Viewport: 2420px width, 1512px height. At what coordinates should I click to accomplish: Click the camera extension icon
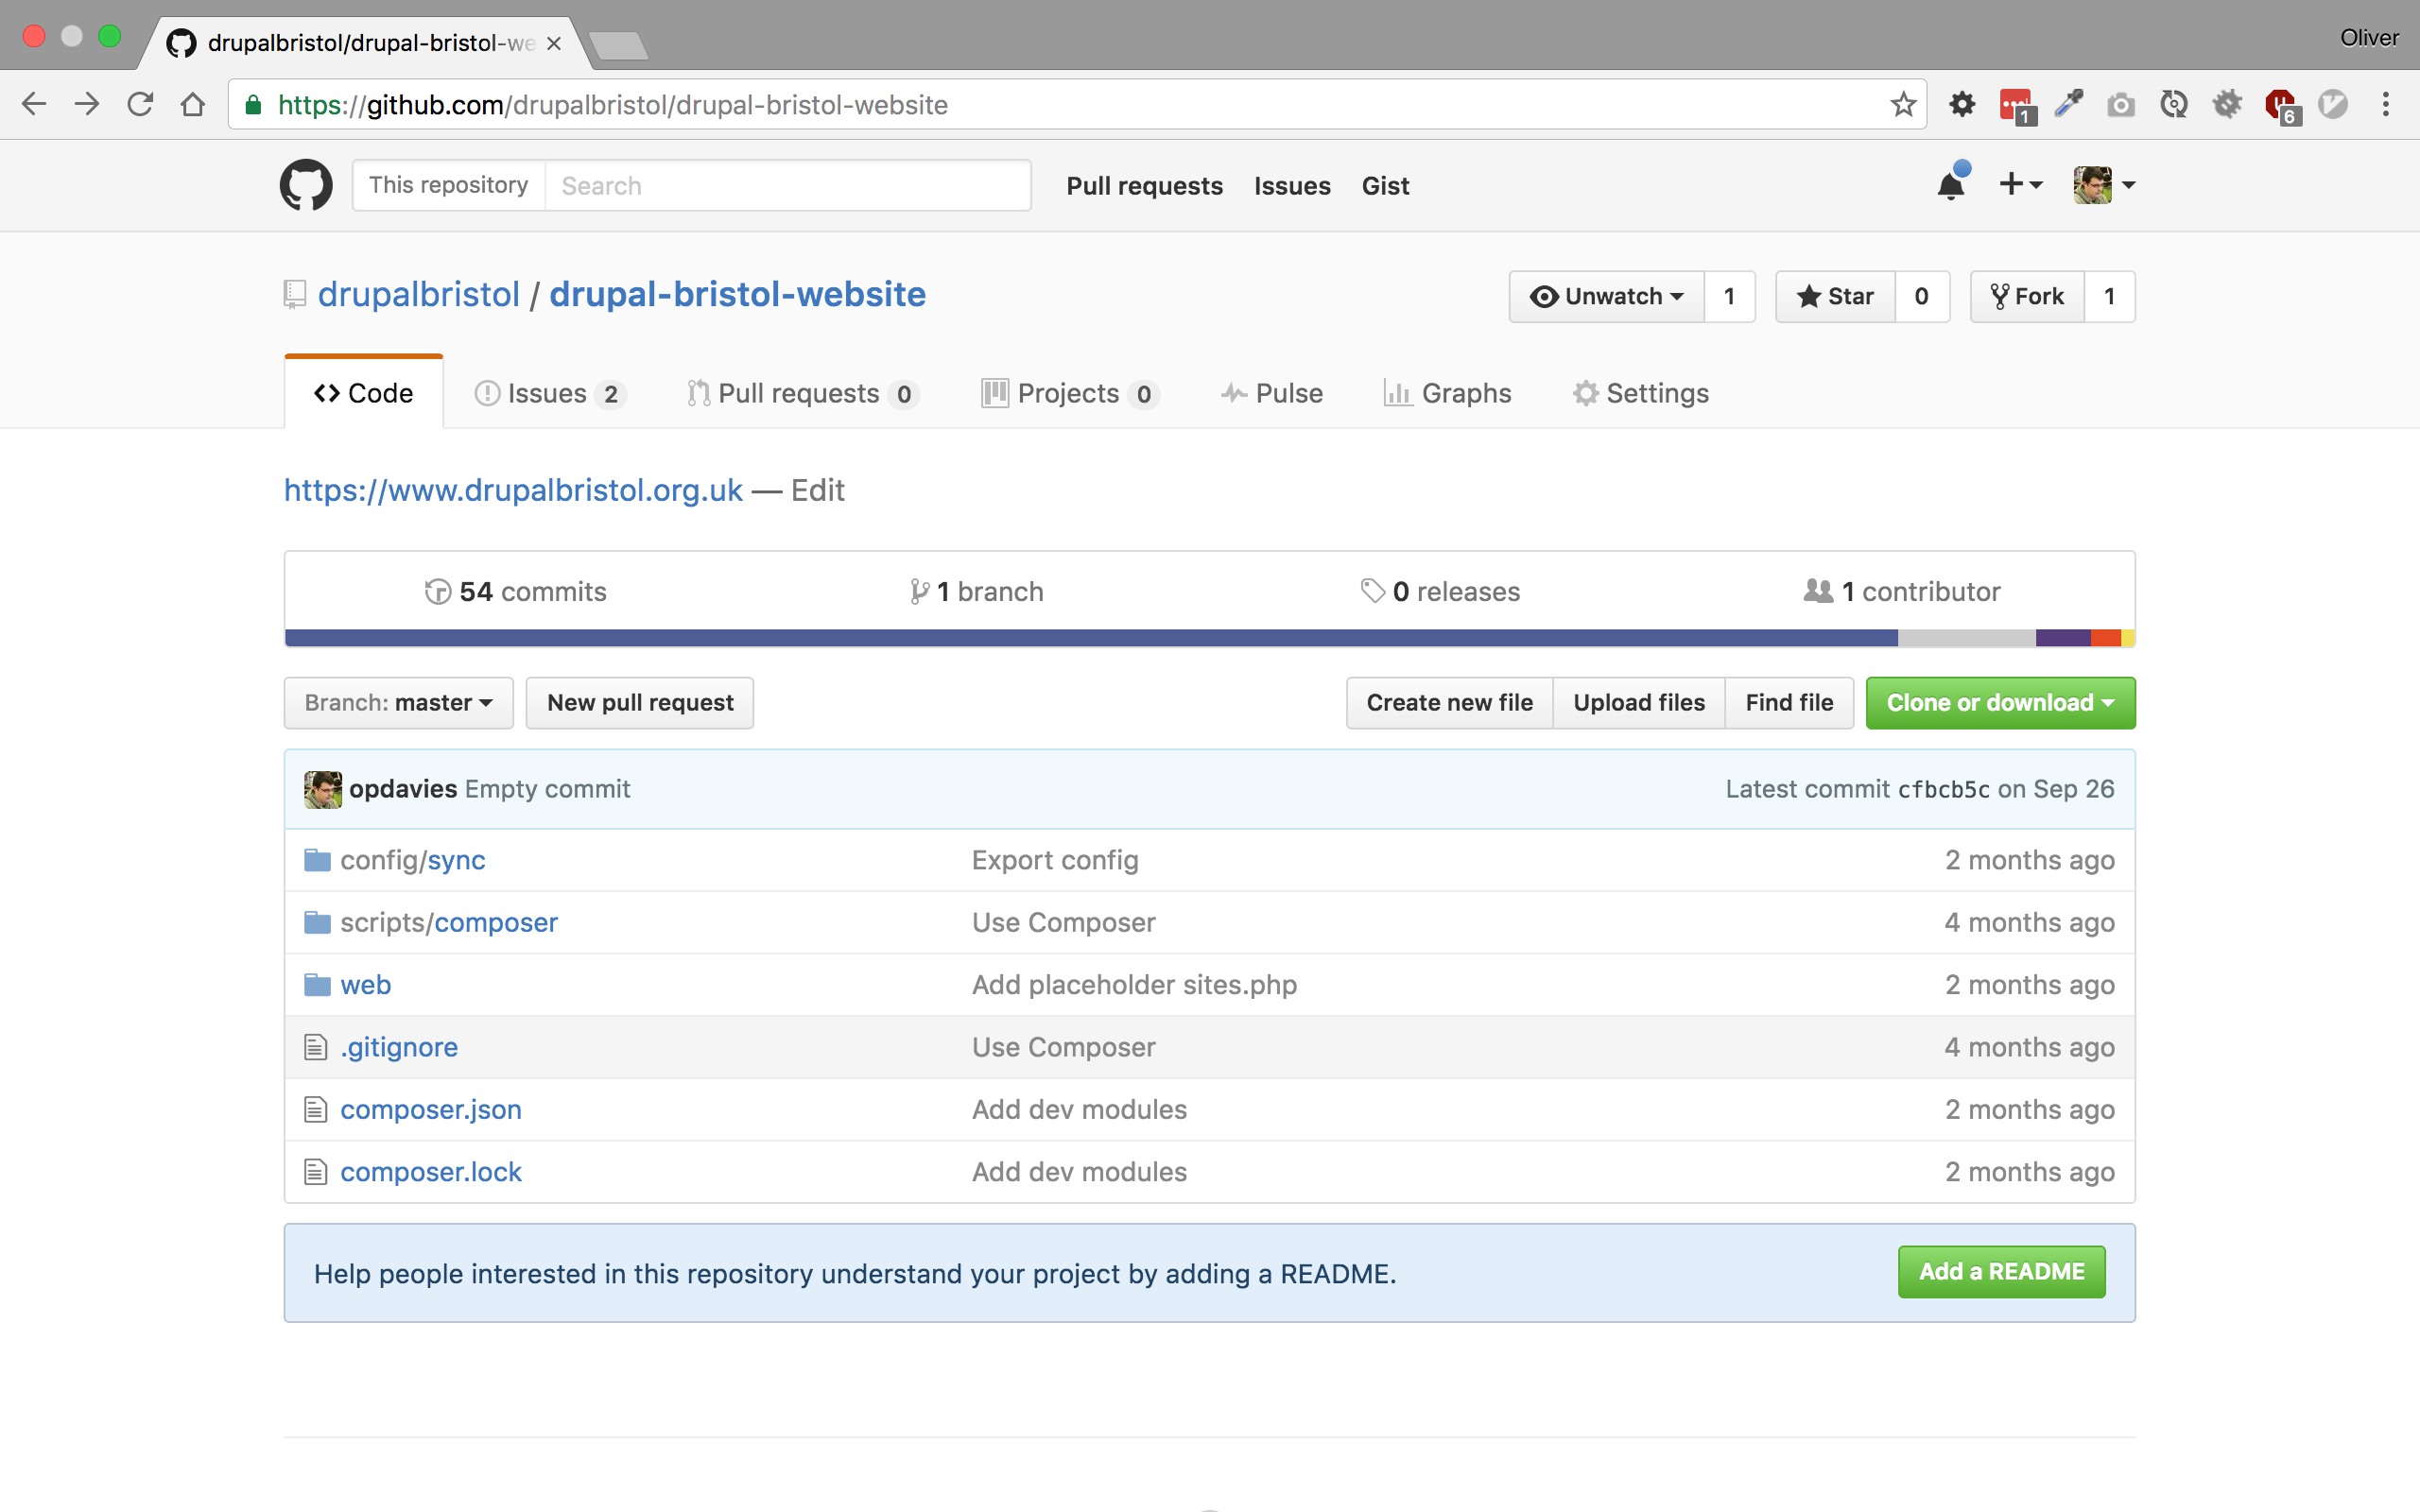pos(2120,105)
